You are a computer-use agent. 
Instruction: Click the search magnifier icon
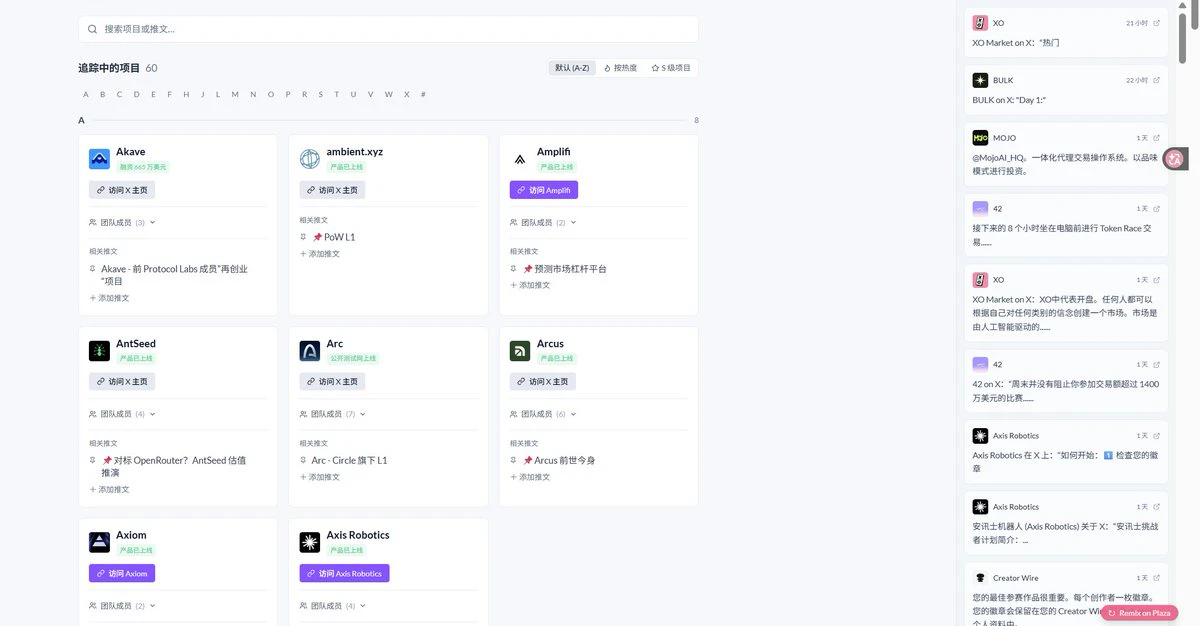[x=93, y=29]
